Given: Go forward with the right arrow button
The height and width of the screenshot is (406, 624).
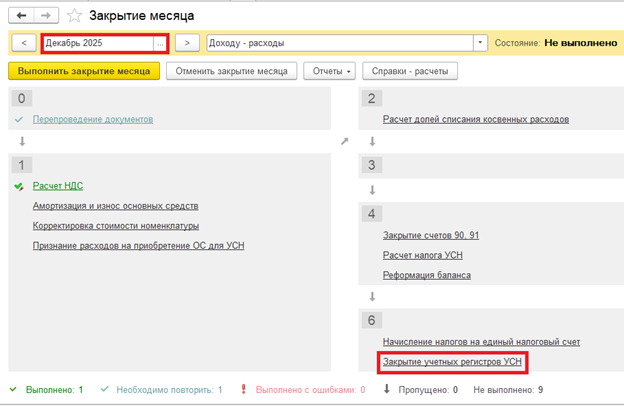Looking at the screenshot, I should tap(46, 16).
